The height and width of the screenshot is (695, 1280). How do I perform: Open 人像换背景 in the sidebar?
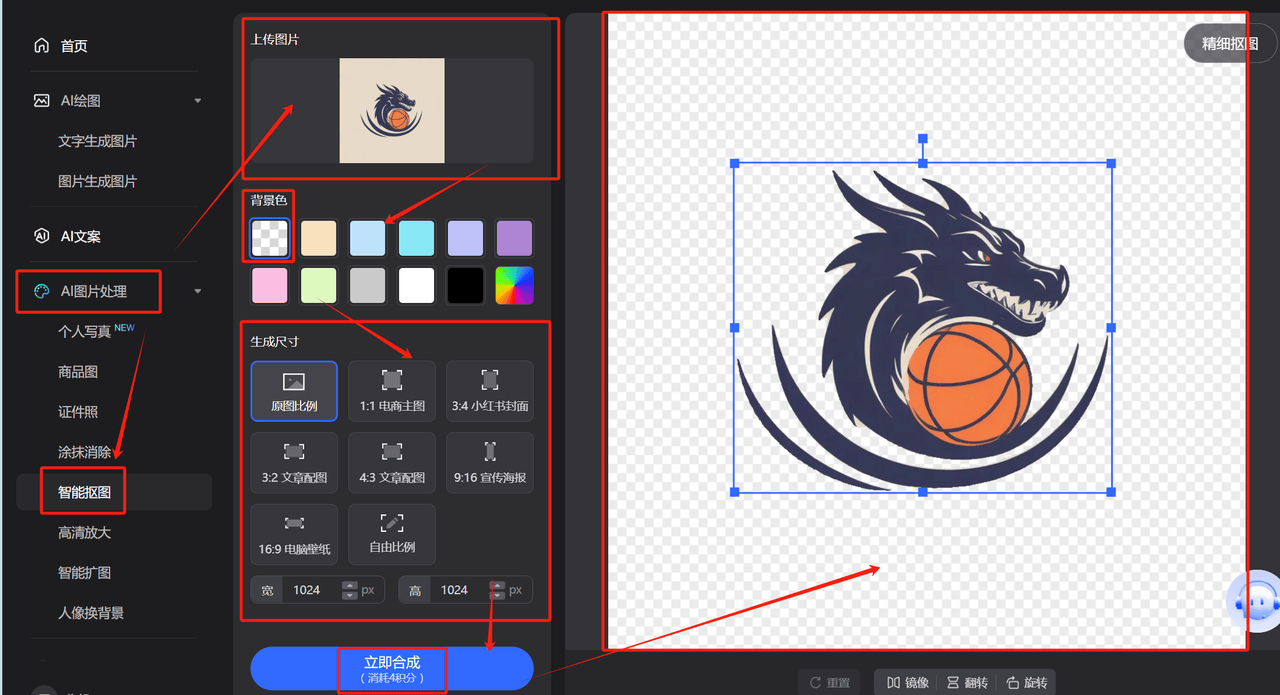point(91,613)
